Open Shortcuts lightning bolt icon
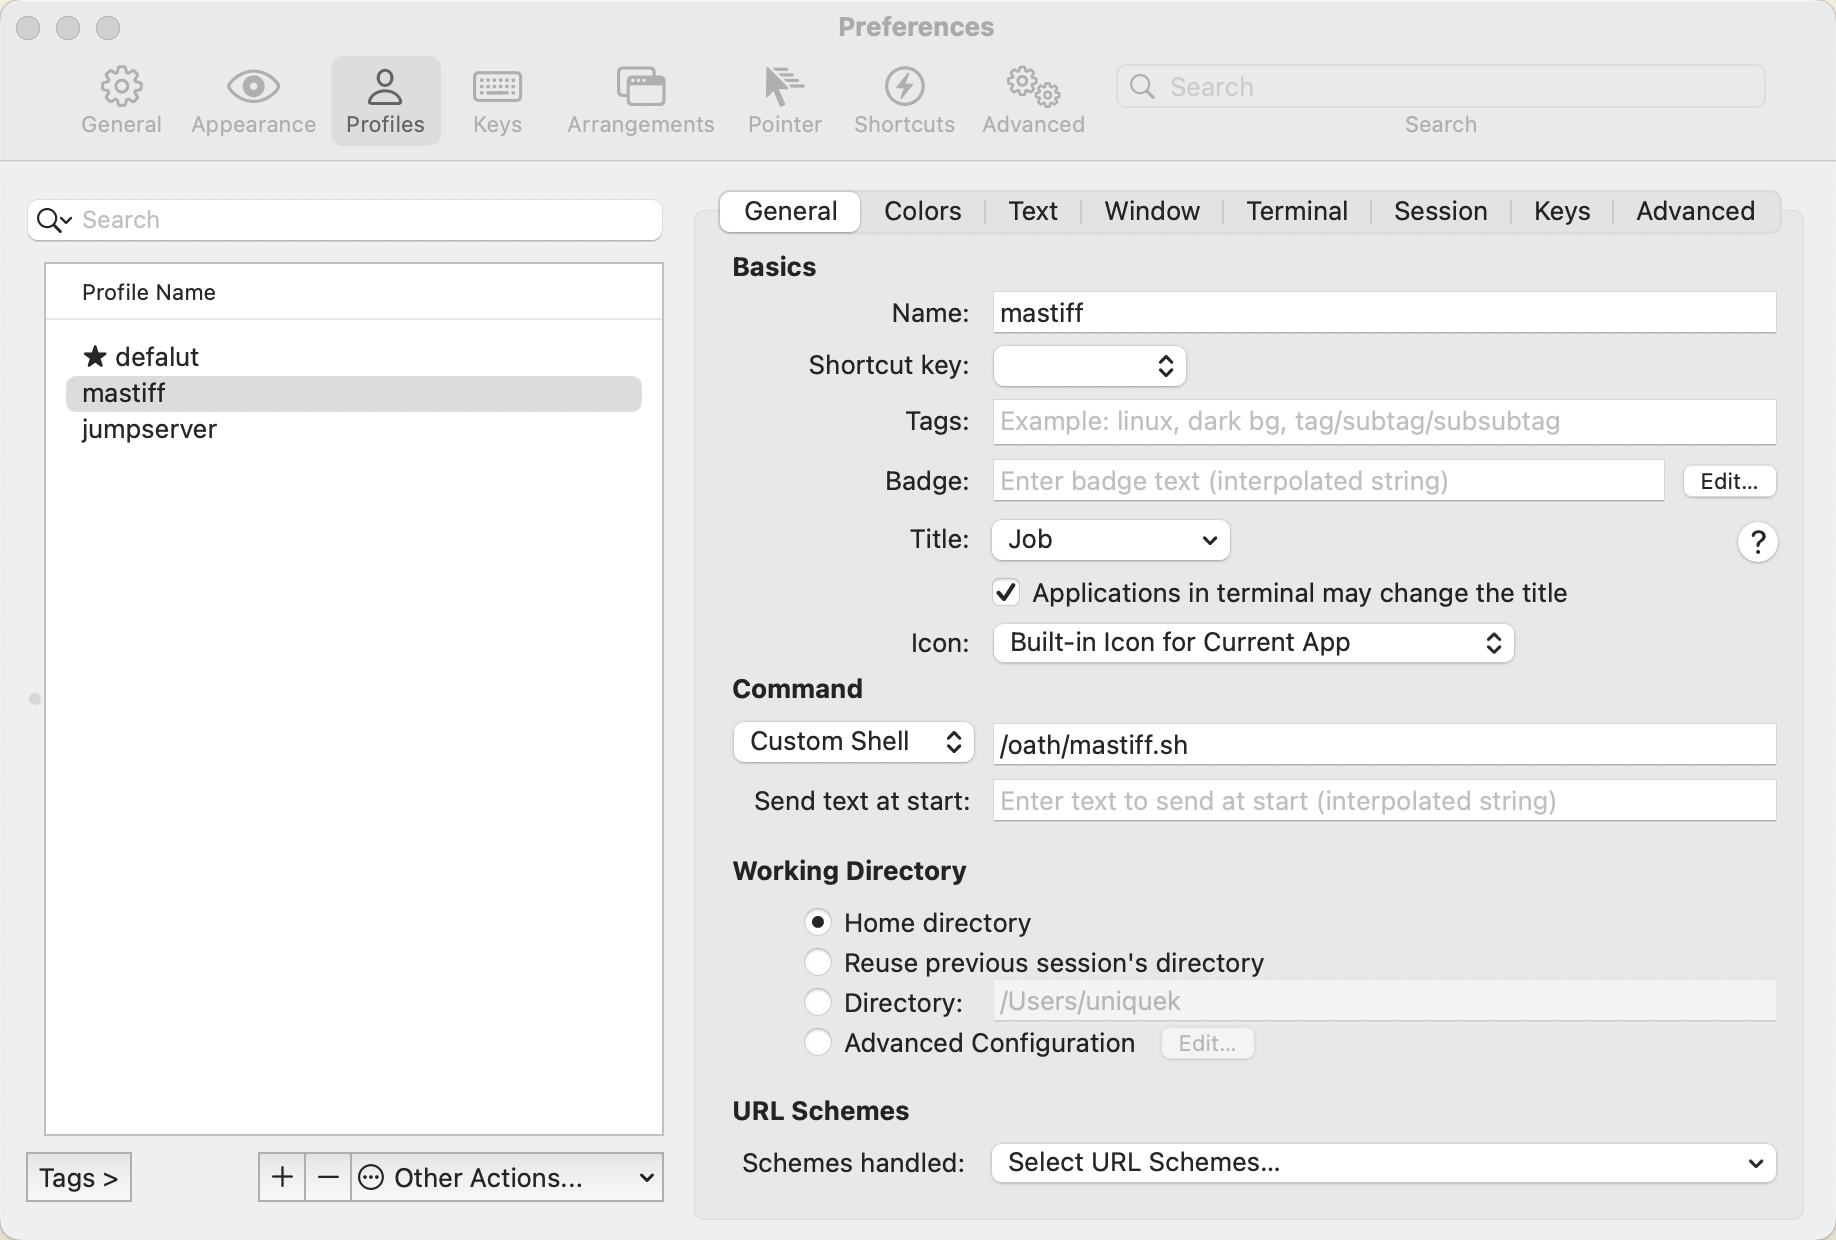1836x1240 pixels. click(x=904, y=88)
